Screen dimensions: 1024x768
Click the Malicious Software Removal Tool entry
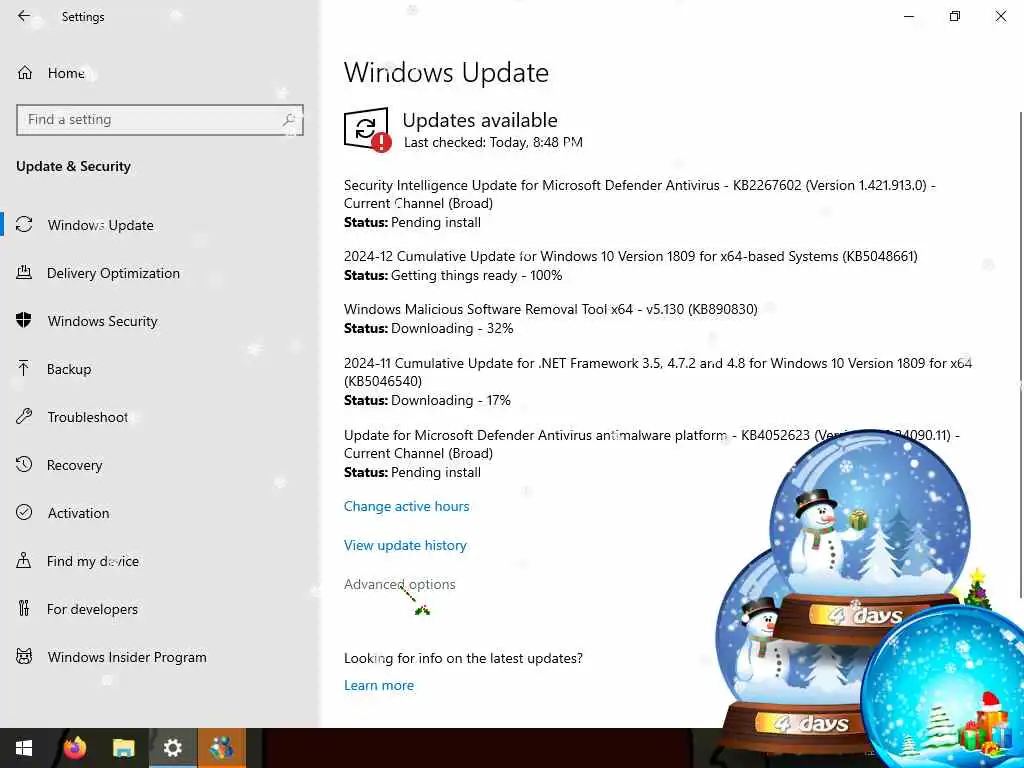[x=551, y=309]
